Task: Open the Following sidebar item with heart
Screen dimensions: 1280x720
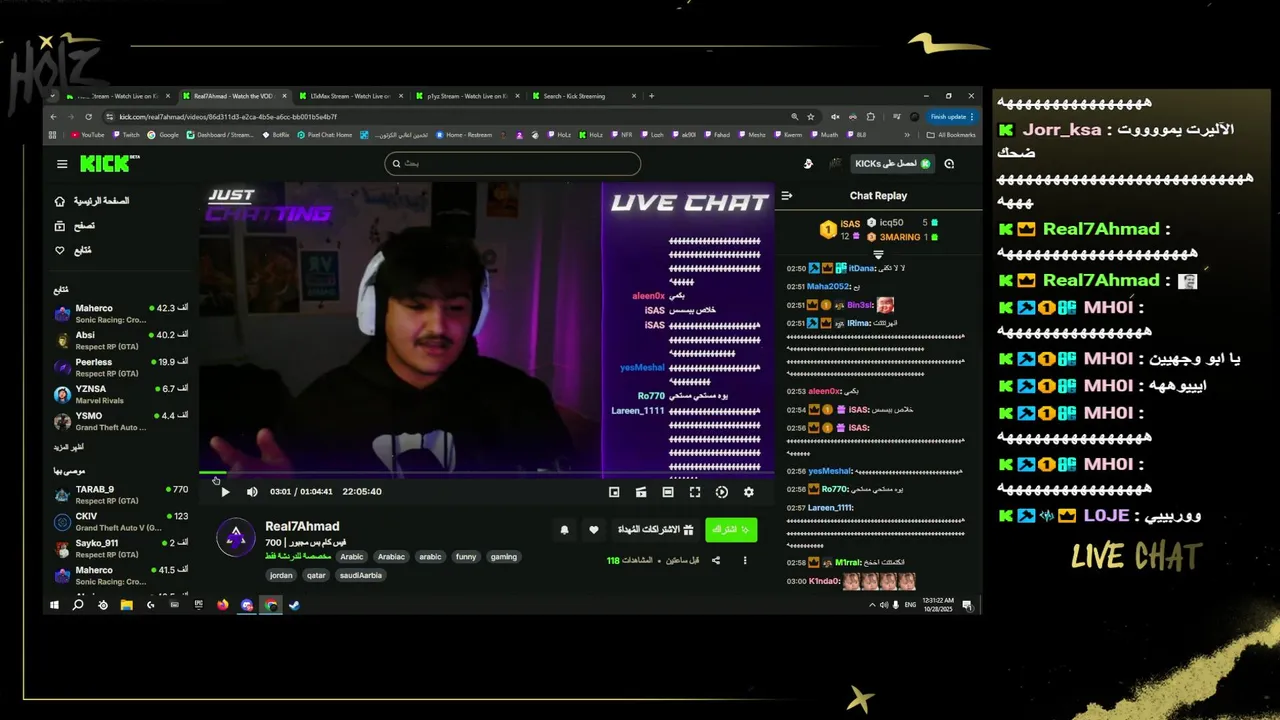Action: 73,250
